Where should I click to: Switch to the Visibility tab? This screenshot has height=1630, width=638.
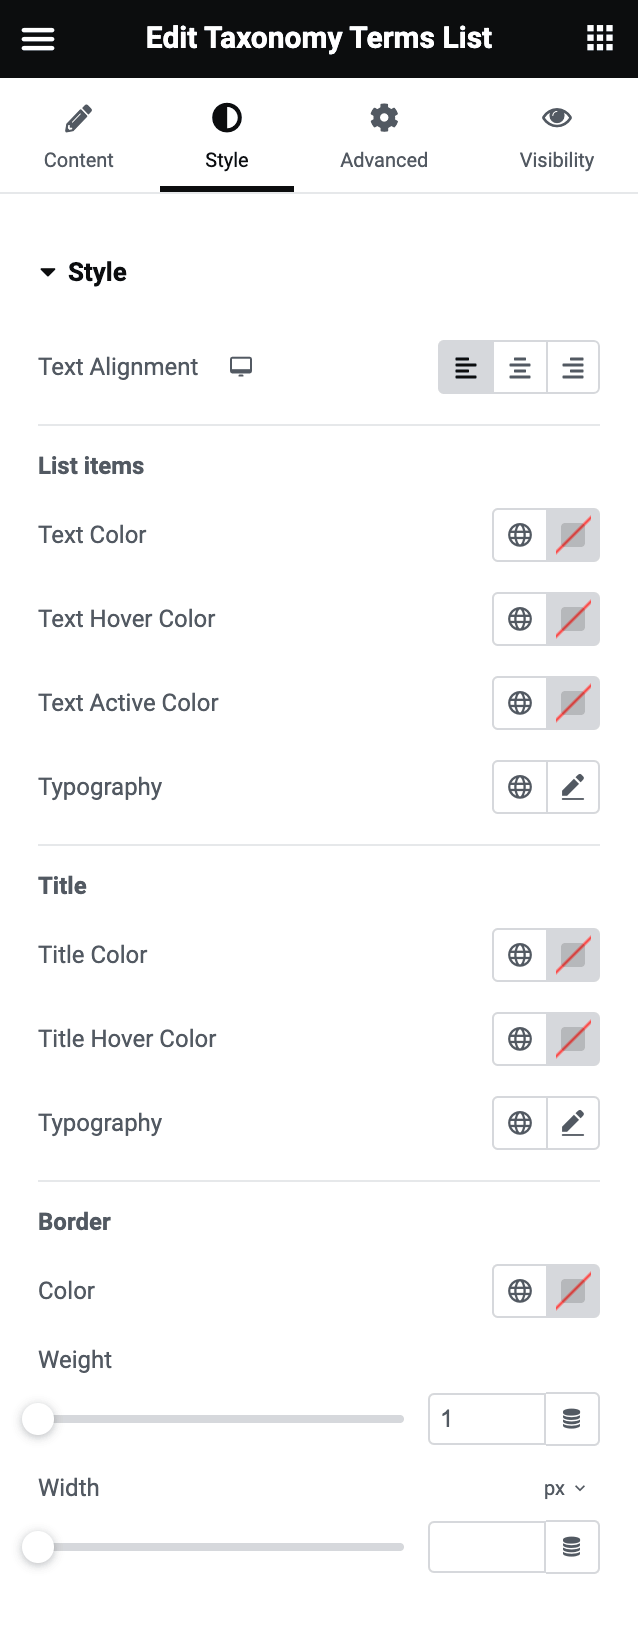pos(557,135)
